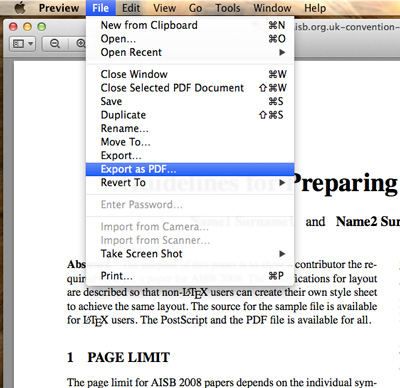Click the red close window button
This screenshot has height=388, width=400.
coord(13,27)
